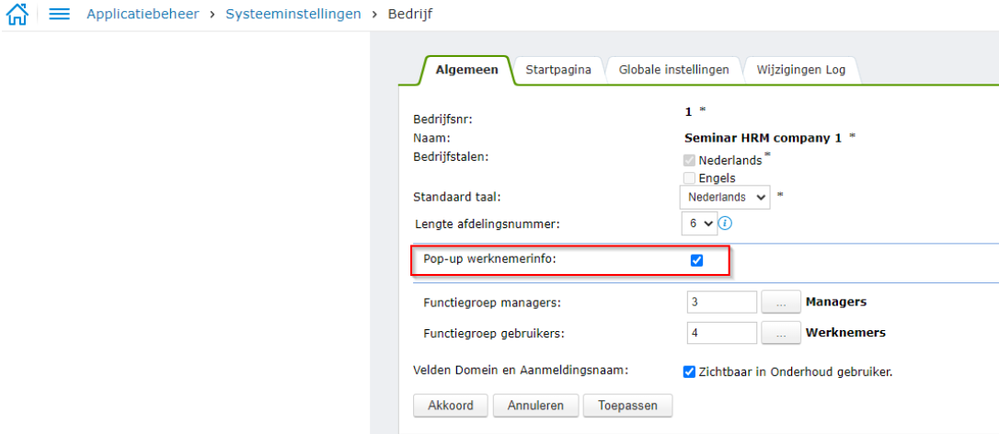This screenshot has width=999, height=434.
Task: Toggle the Engels language checkbox
Action: [690, 178]
